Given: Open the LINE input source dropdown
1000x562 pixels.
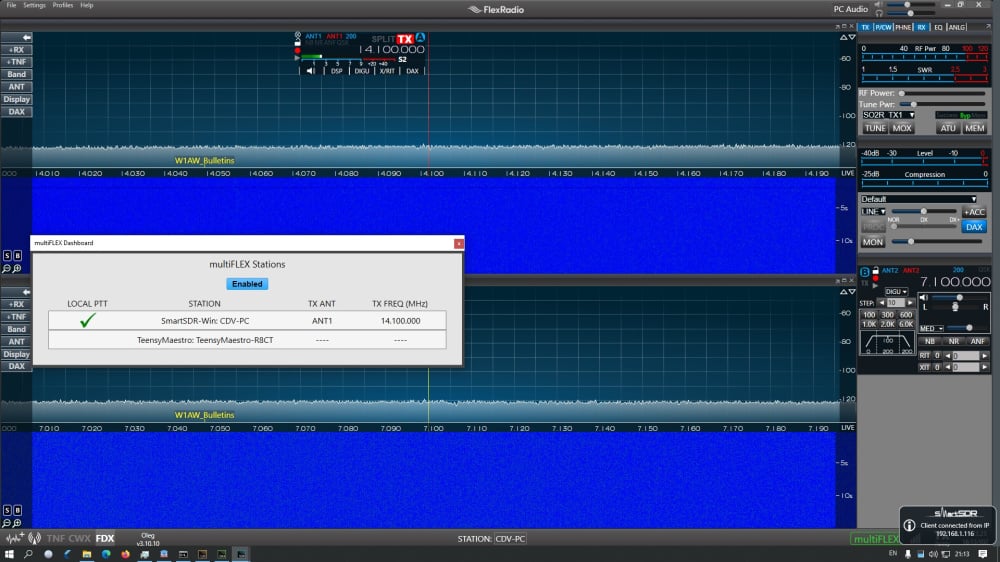Looking at the screenshot, I should (873, 212).
